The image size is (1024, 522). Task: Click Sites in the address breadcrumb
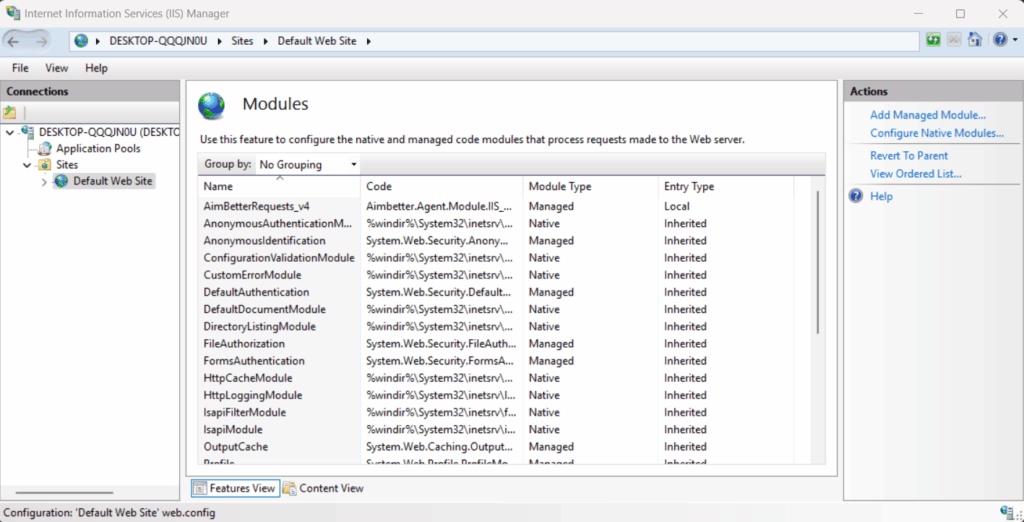[x=243, y=41]
